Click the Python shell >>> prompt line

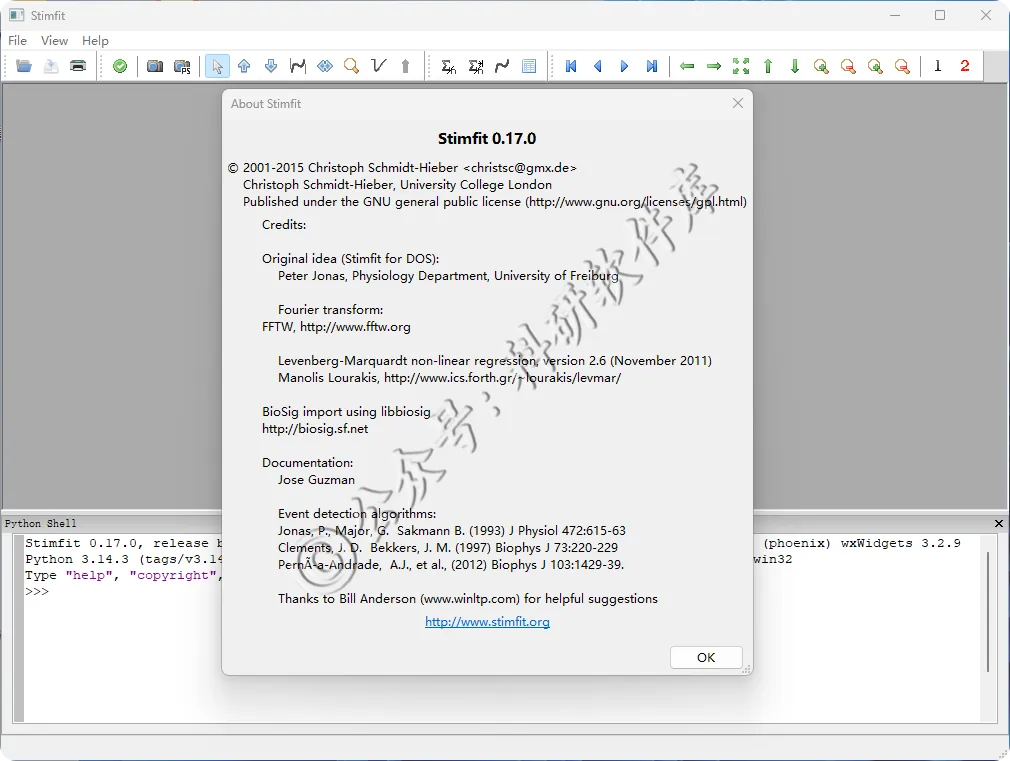tap(37, 592)
